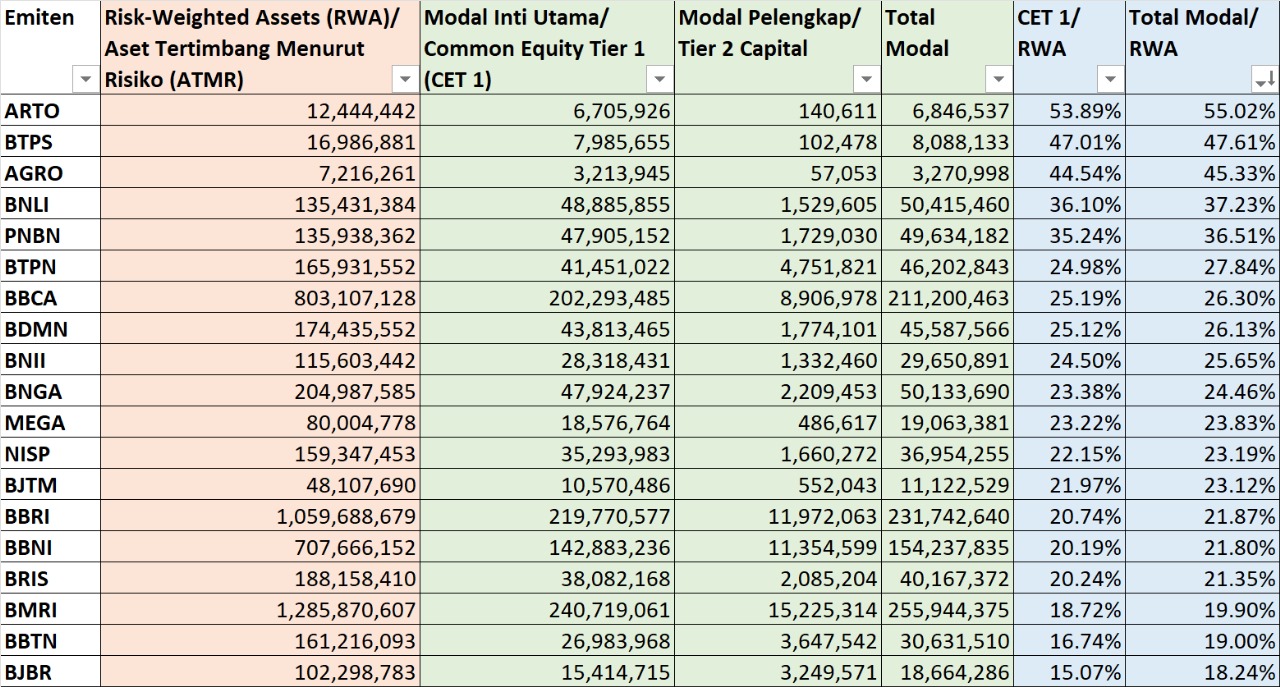Select the BNLI ticker cell
This screenshot has height=687, width=1280.
tap(50, 204)
